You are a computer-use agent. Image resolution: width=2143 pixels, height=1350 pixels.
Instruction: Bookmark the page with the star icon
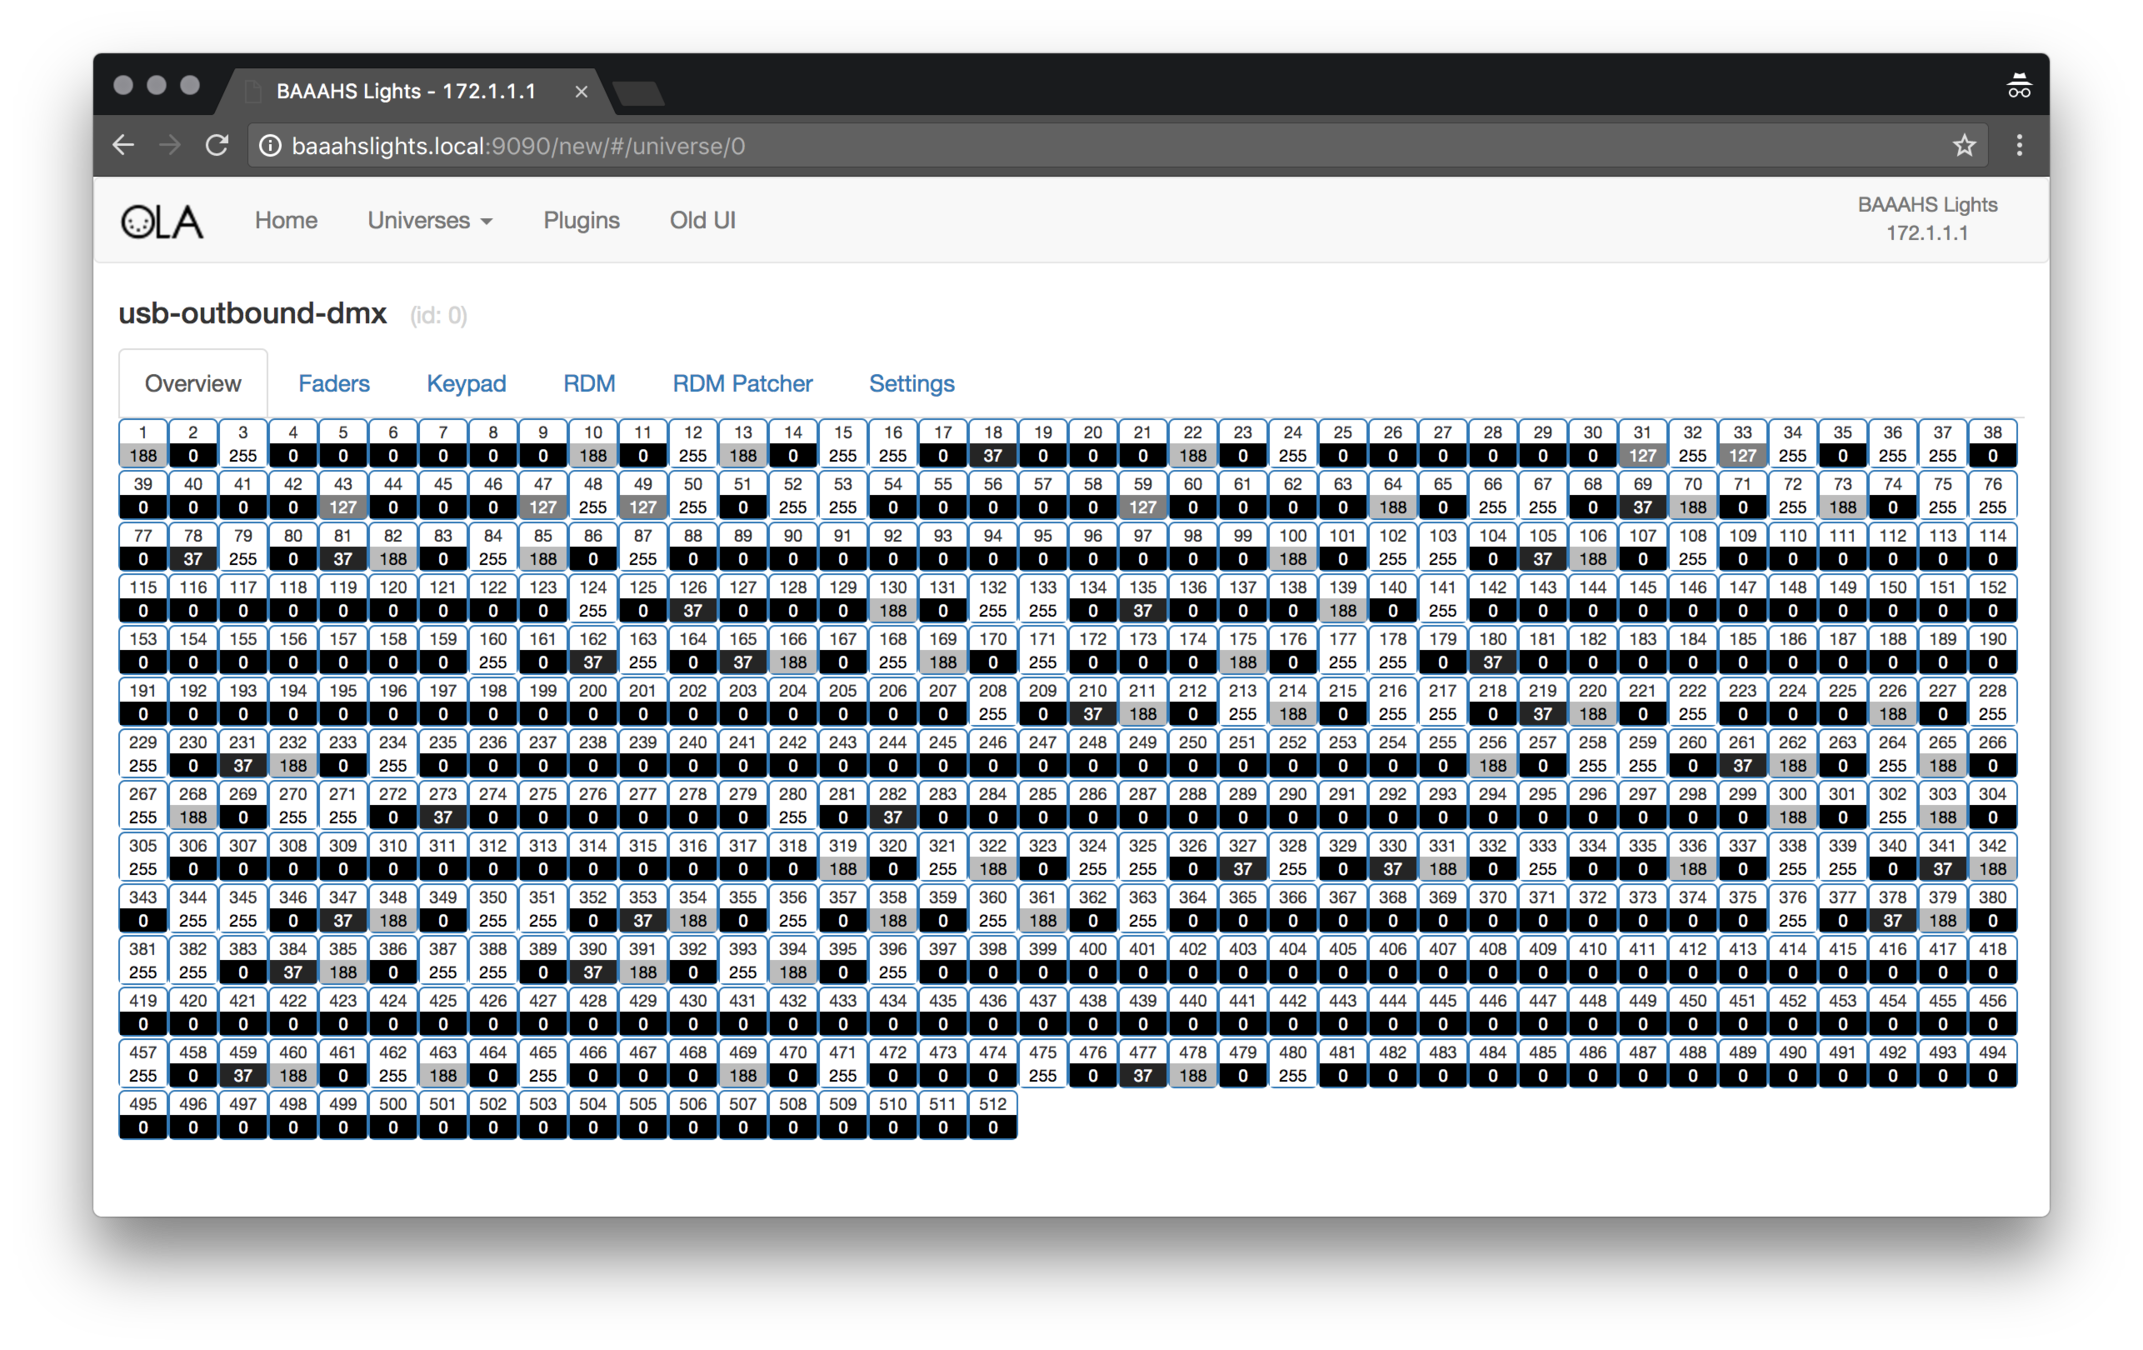coord(1964,146)
